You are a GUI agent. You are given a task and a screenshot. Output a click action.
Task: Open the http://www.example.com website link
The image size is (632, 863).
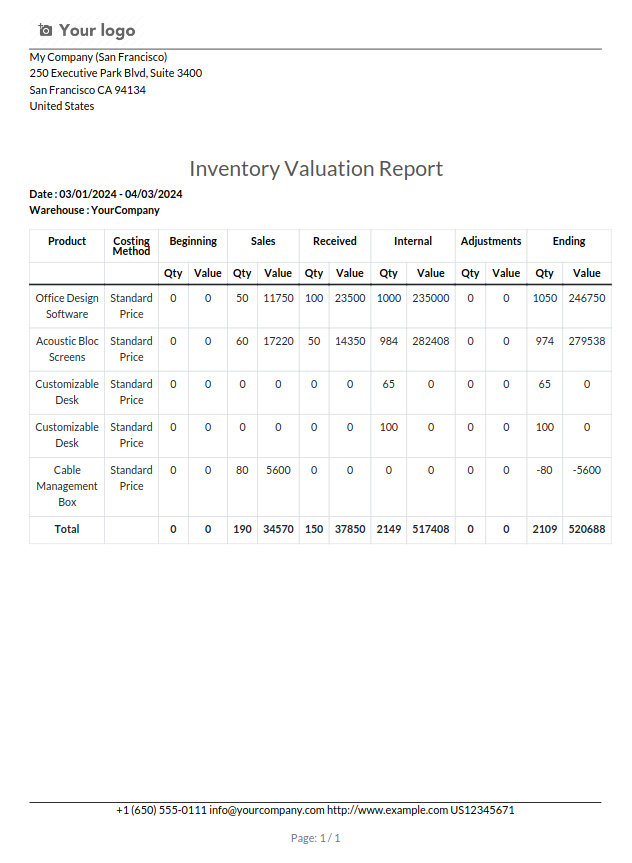(x=387, y=810)
